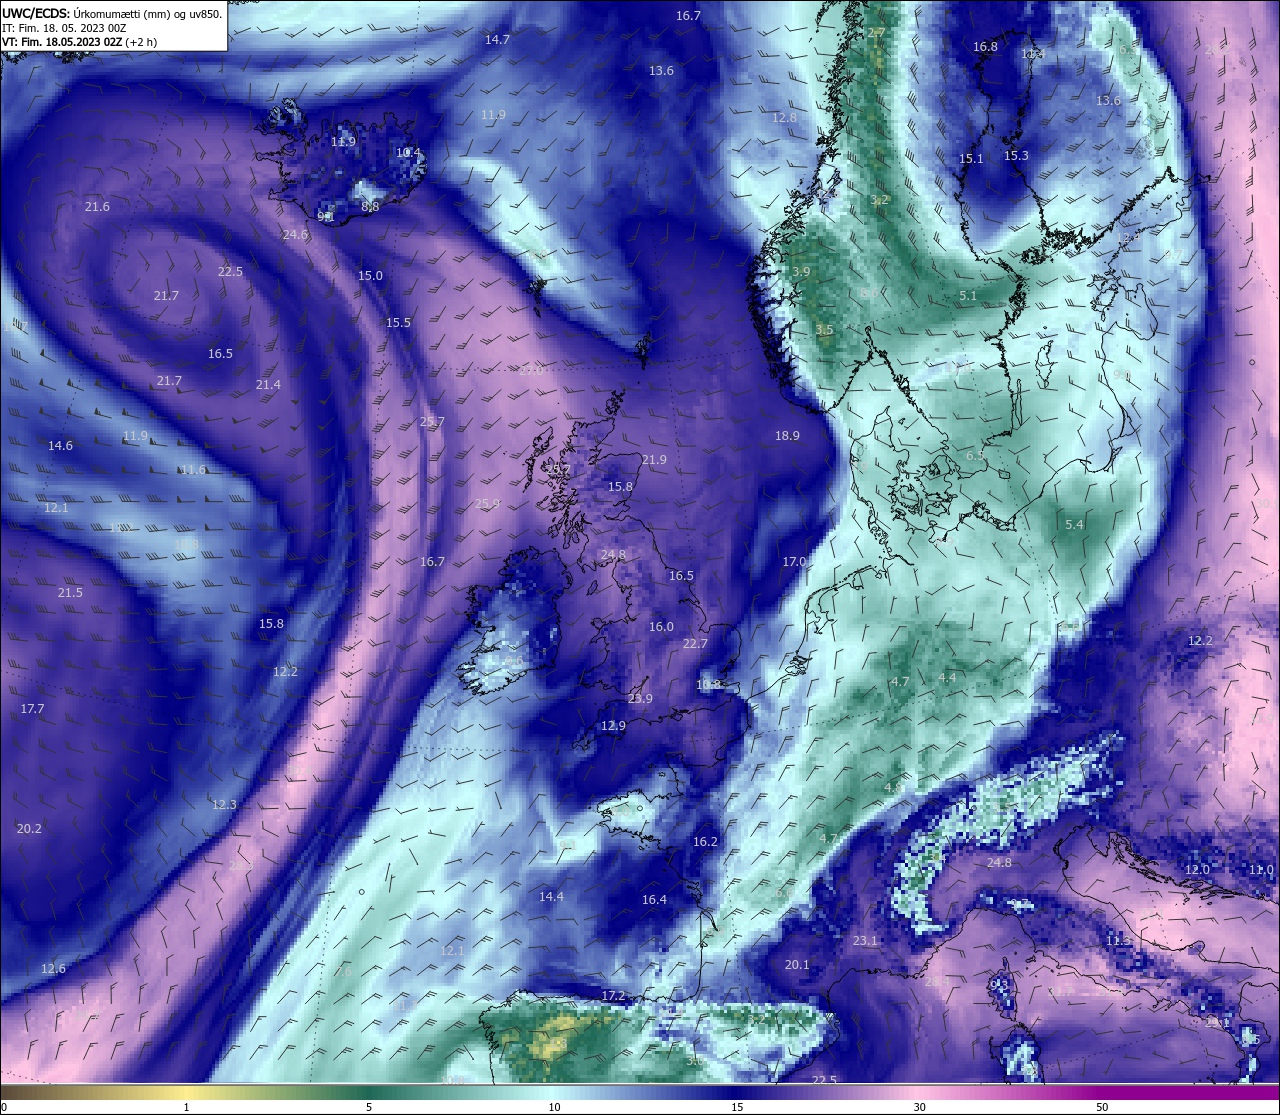Click the map value '3.5' over Norway

coord(824,330)
